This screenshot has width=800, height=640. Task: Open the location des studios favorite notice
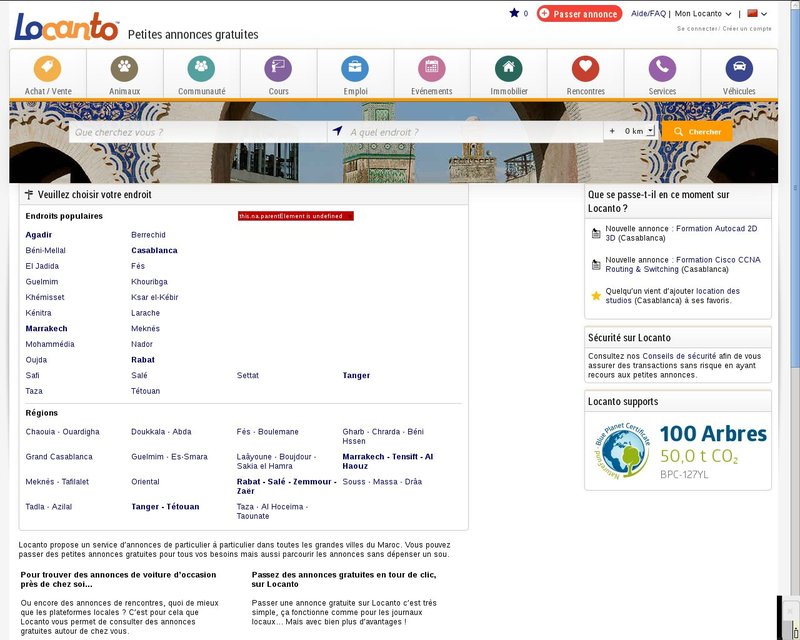[x=672, y=296]
